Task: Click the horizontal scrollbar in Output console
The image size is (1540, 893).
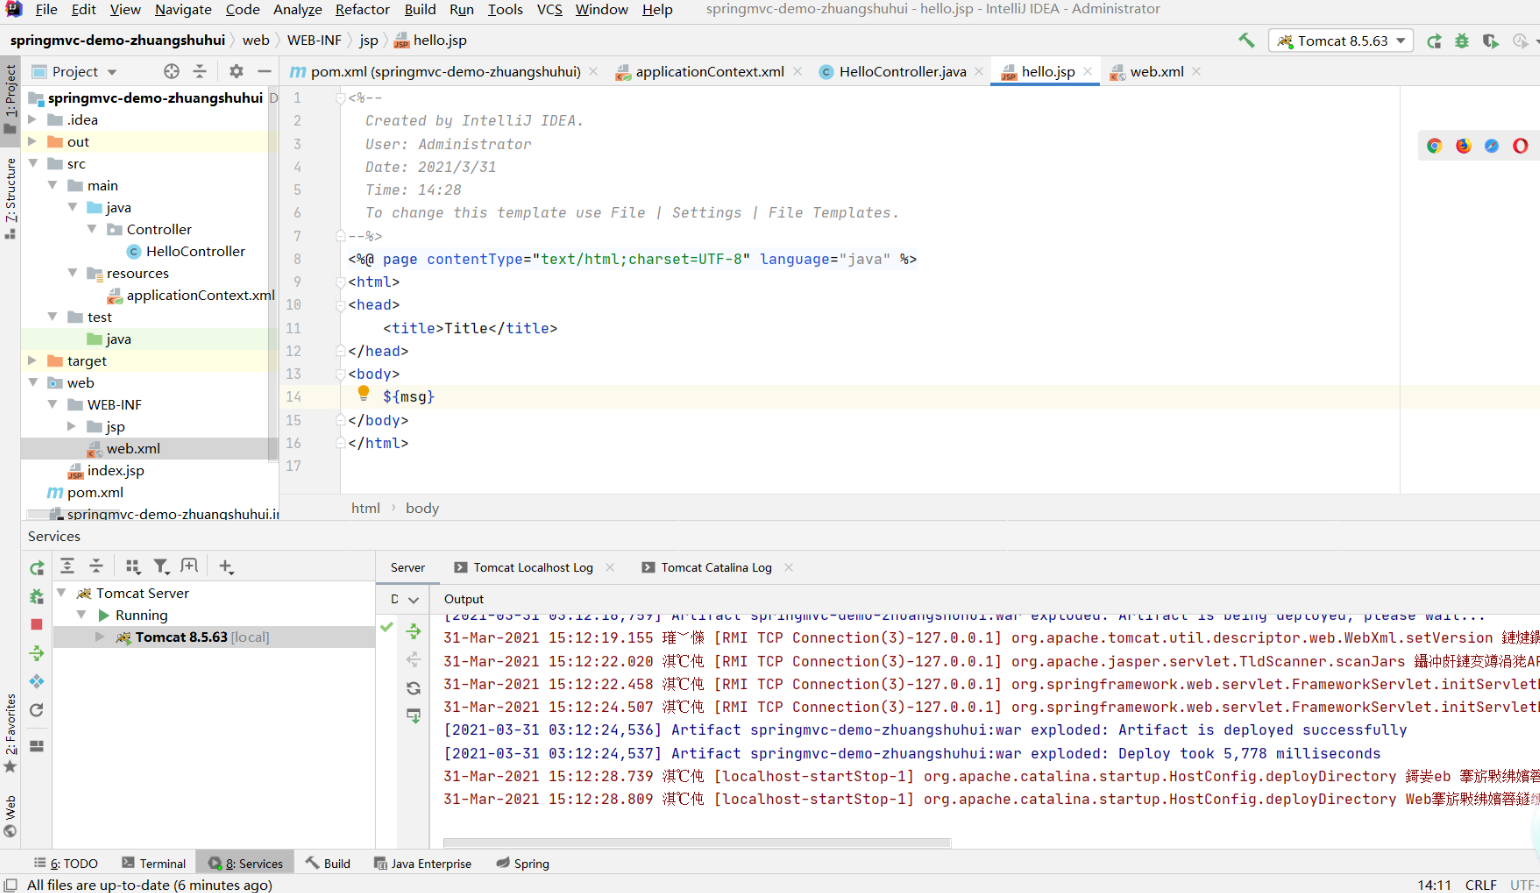Action: pyautogui.click(x=697, y=843)
